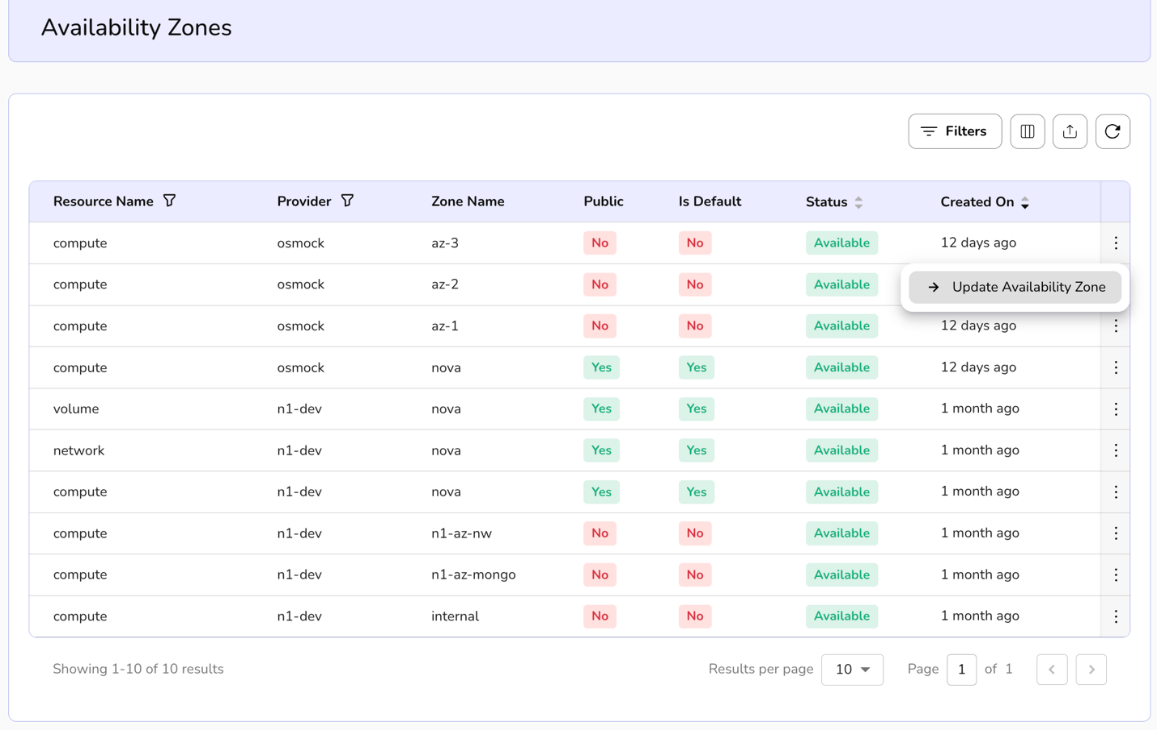
Task: Sort table by Status column
Action: pos(858,202)
